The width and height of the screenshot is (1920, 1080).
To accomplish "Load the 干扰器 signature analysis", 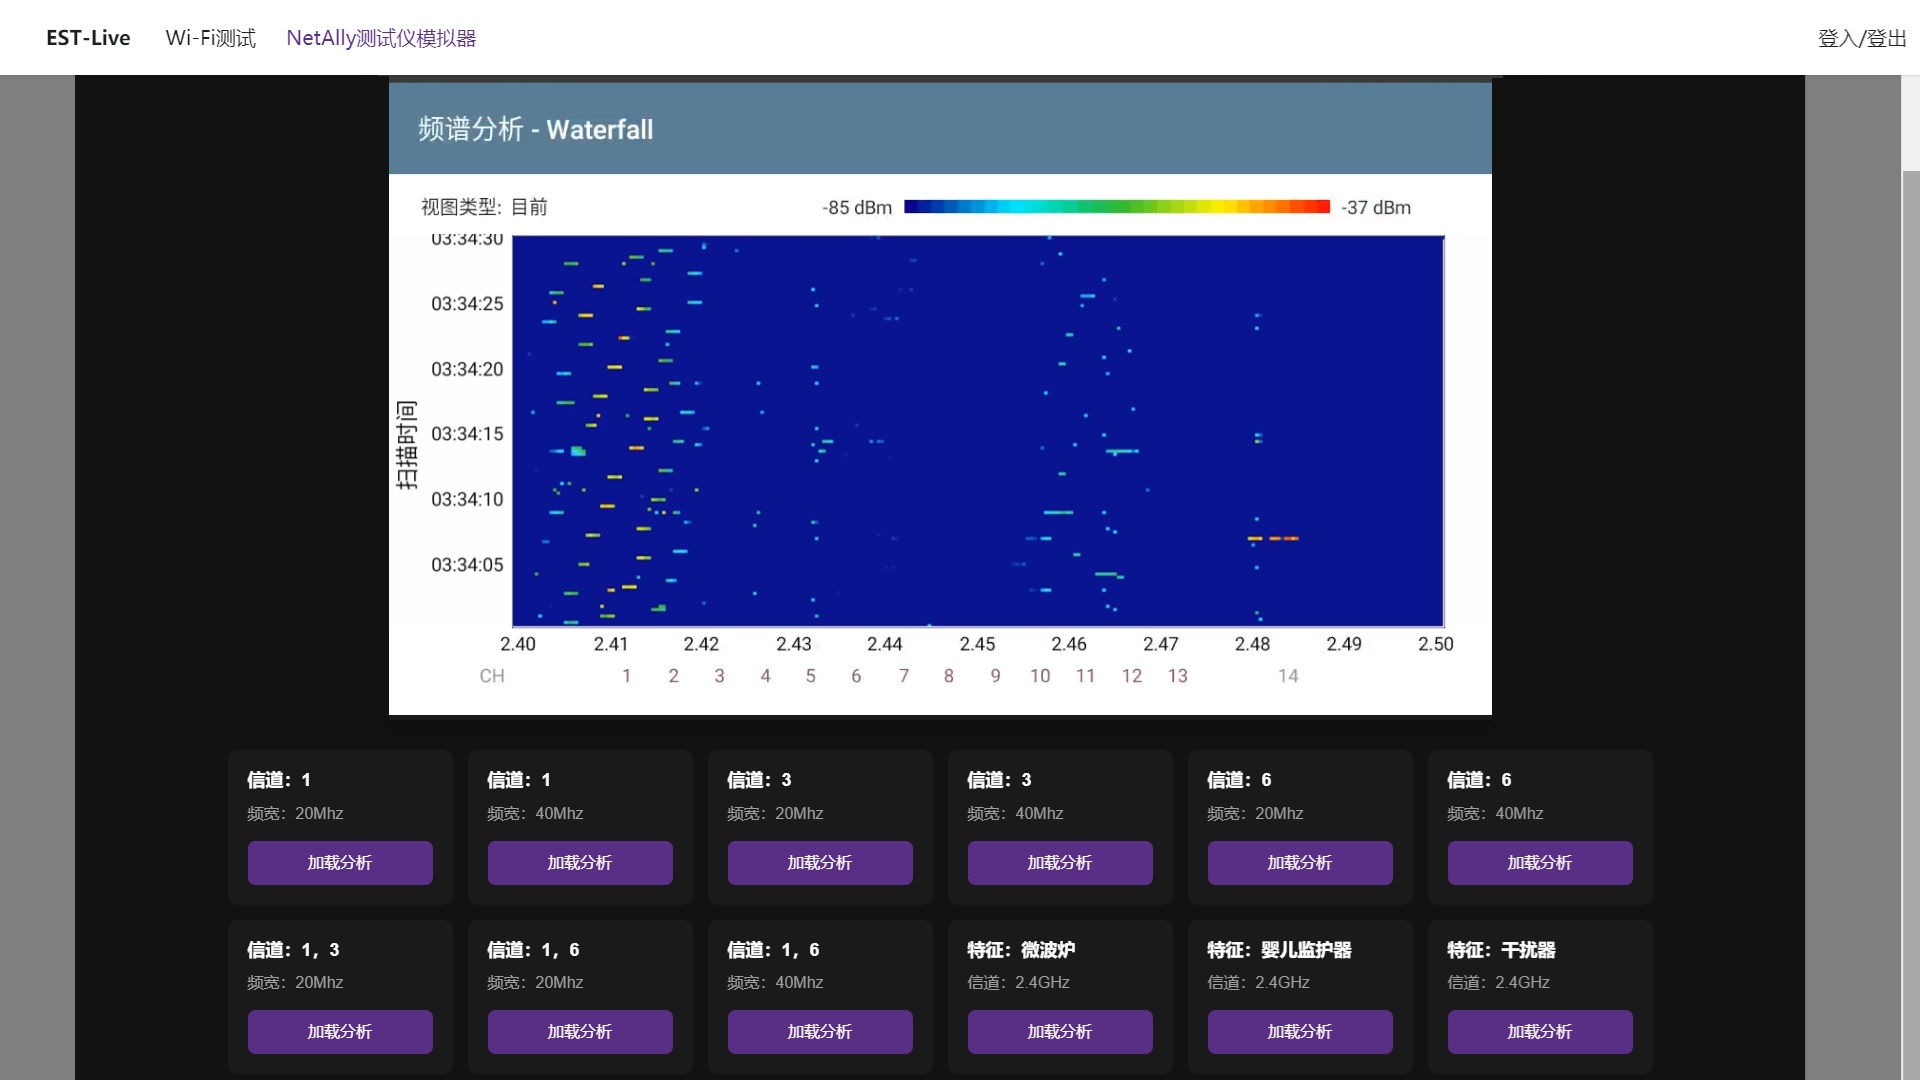I will click(x=1540, y=1031).
